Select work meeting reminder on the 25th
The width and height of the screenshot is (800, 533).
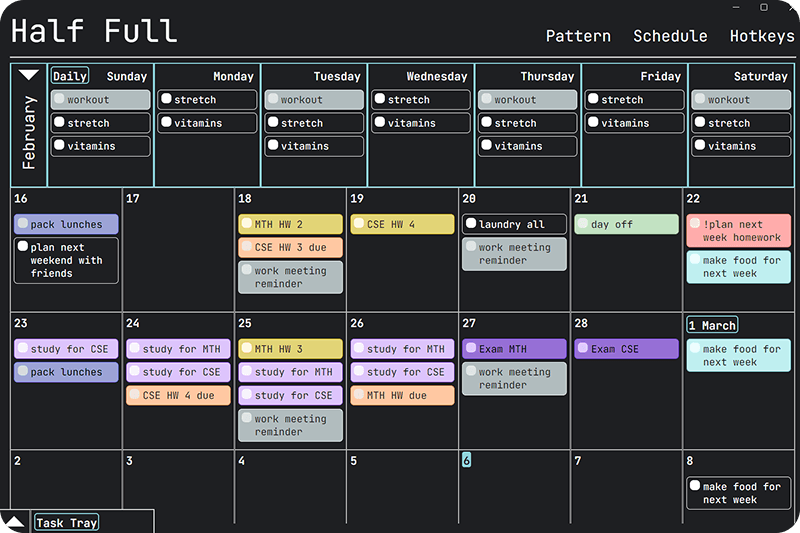tap(290, 425)
